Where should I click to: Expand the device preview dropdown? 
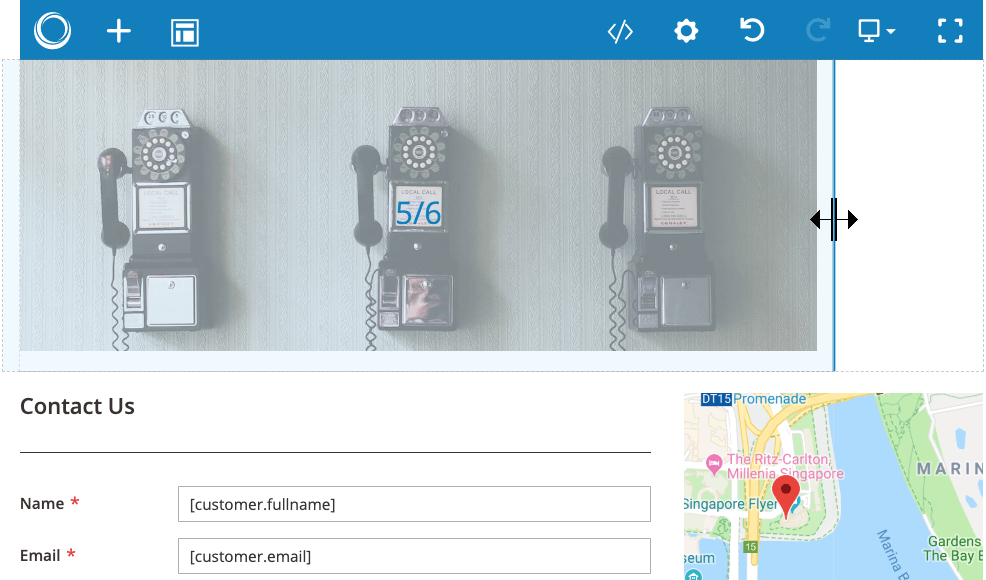(x=876, y=32)
